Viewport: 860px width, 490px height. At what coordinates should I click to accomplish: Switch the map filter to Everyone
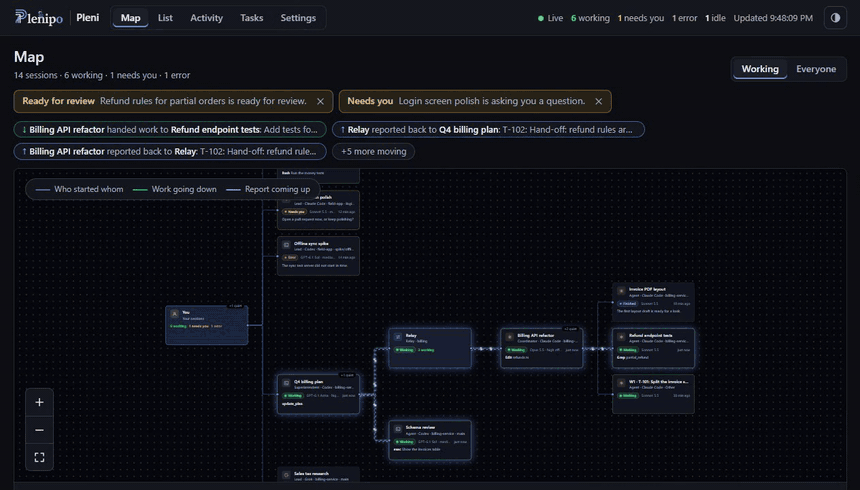click(816, 69)
